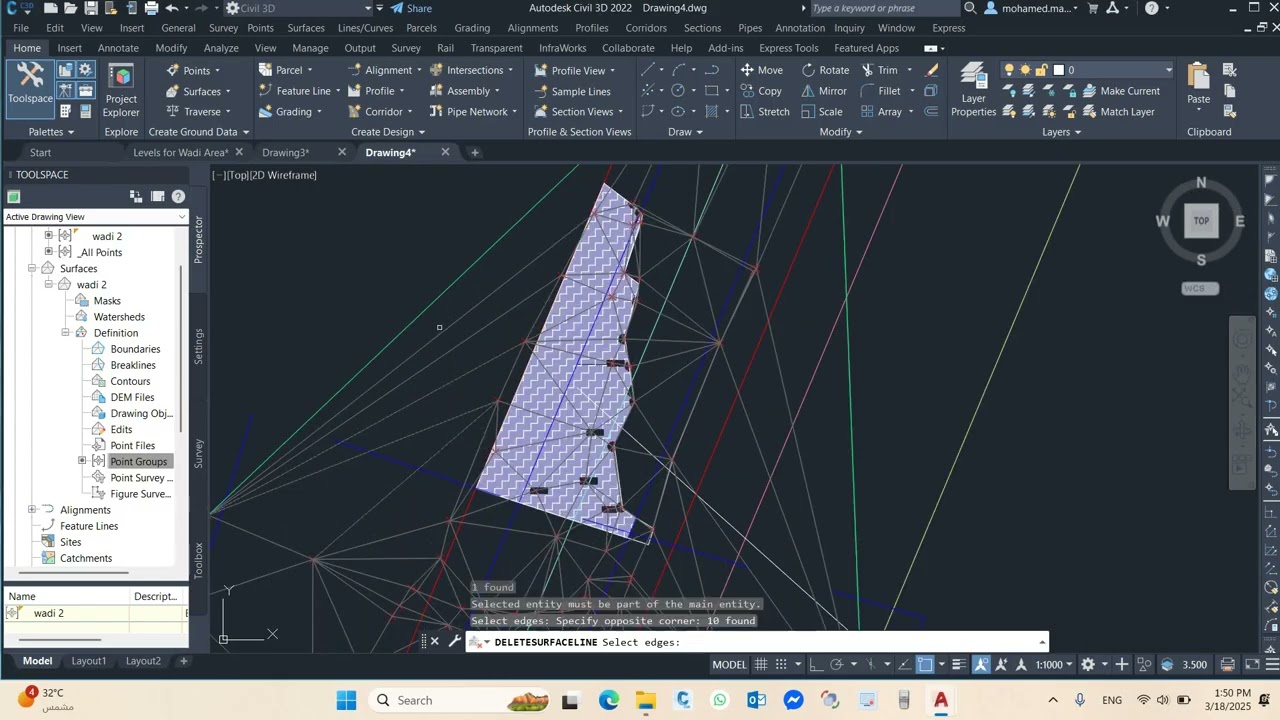Click the Share button
Screen dimensions: 1280x720
[411, 8]
